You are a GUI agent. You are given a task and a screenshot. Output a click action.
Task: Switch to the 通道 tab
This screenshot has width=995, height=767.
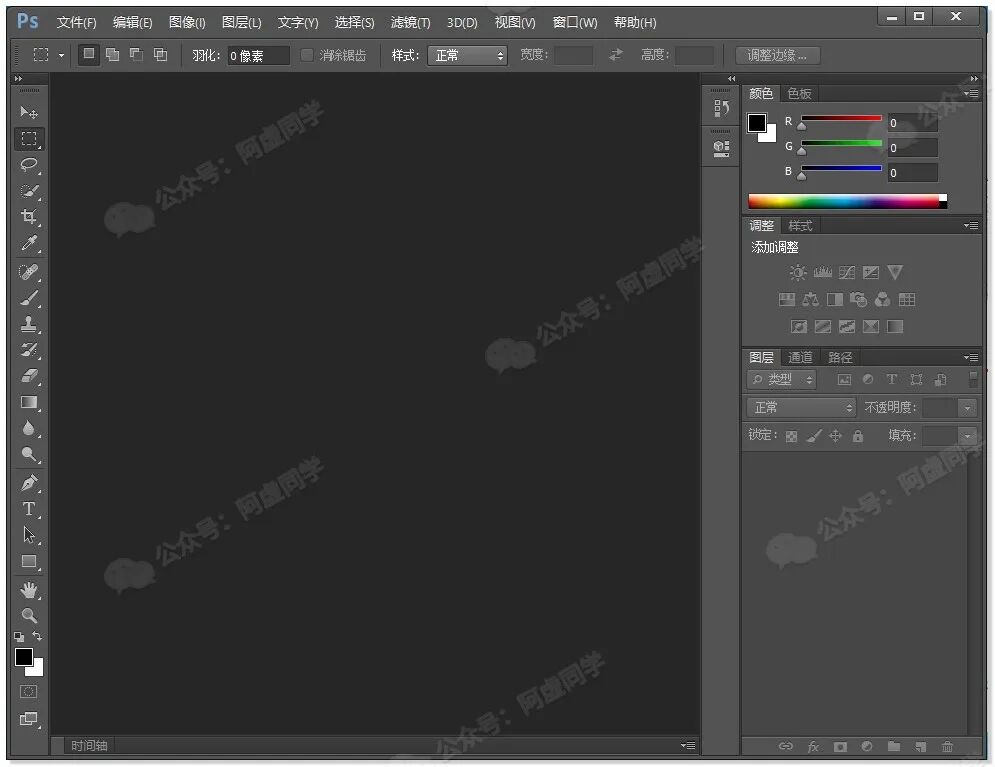coord(800,357)
